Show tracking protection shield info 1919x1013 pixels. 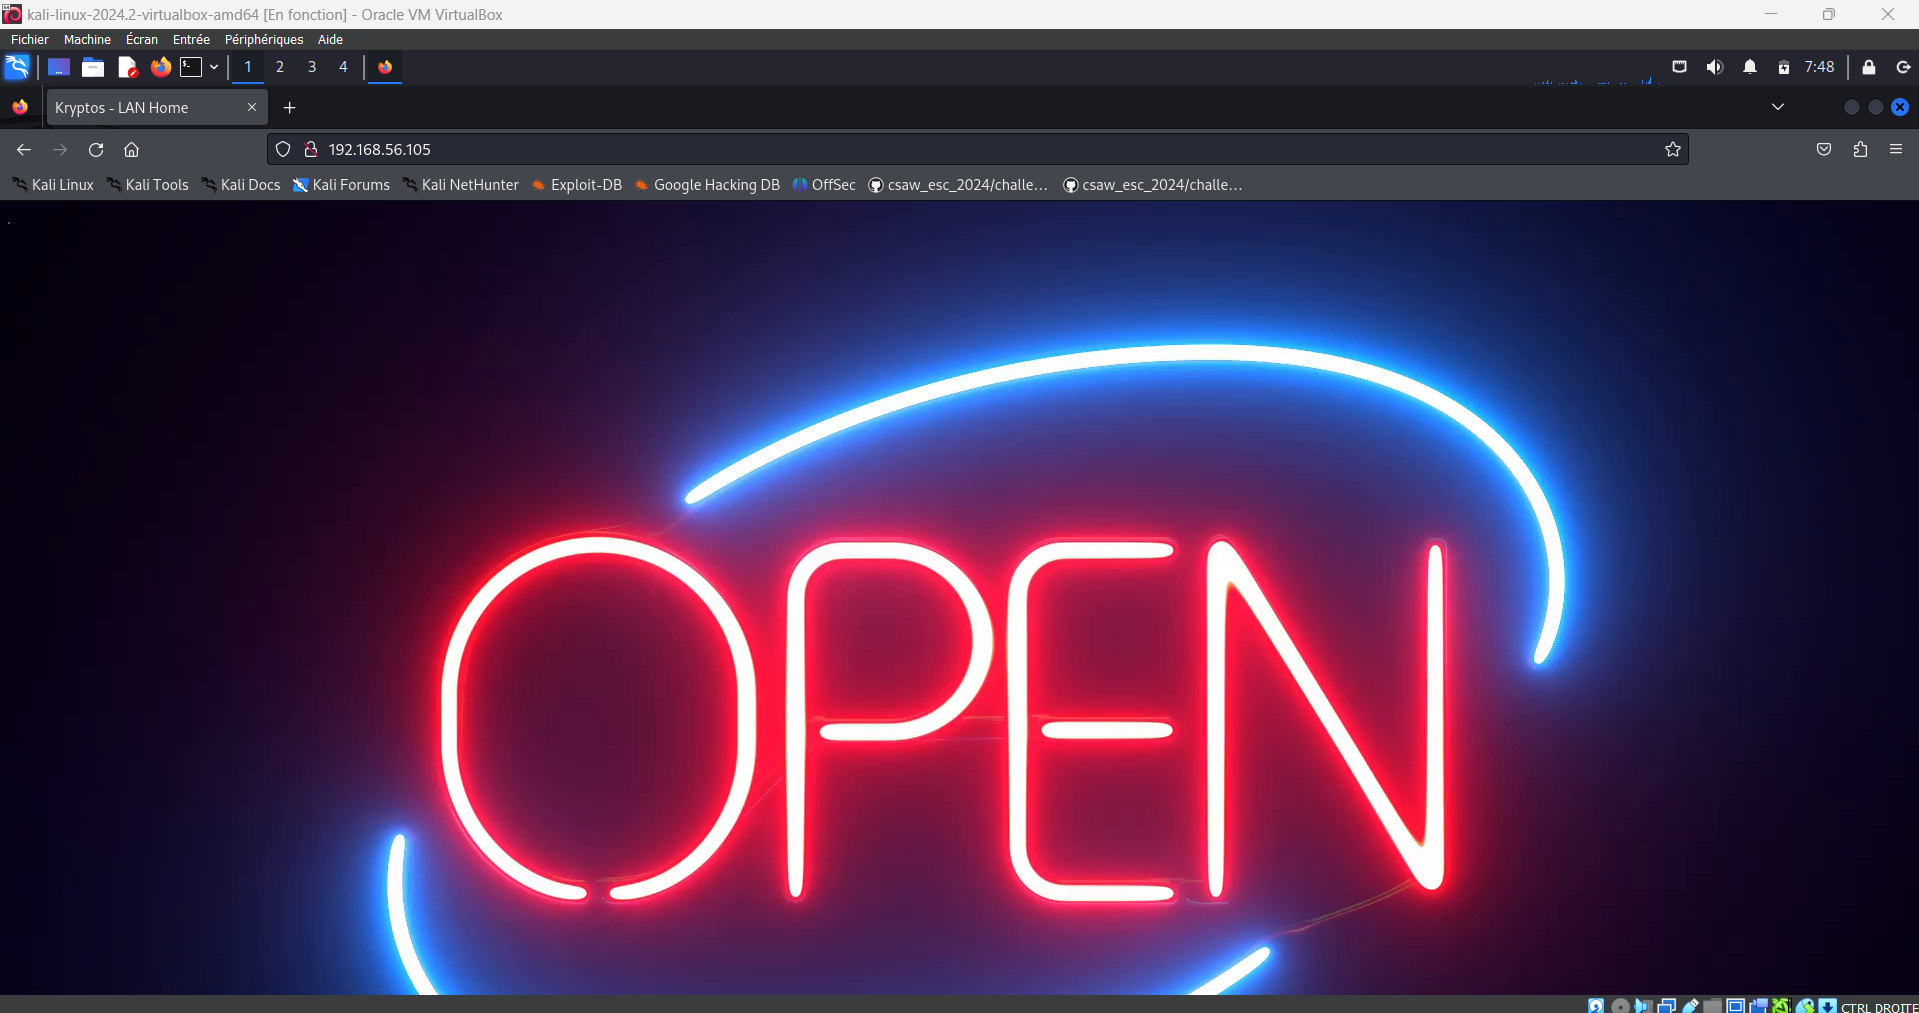point(283,150)
